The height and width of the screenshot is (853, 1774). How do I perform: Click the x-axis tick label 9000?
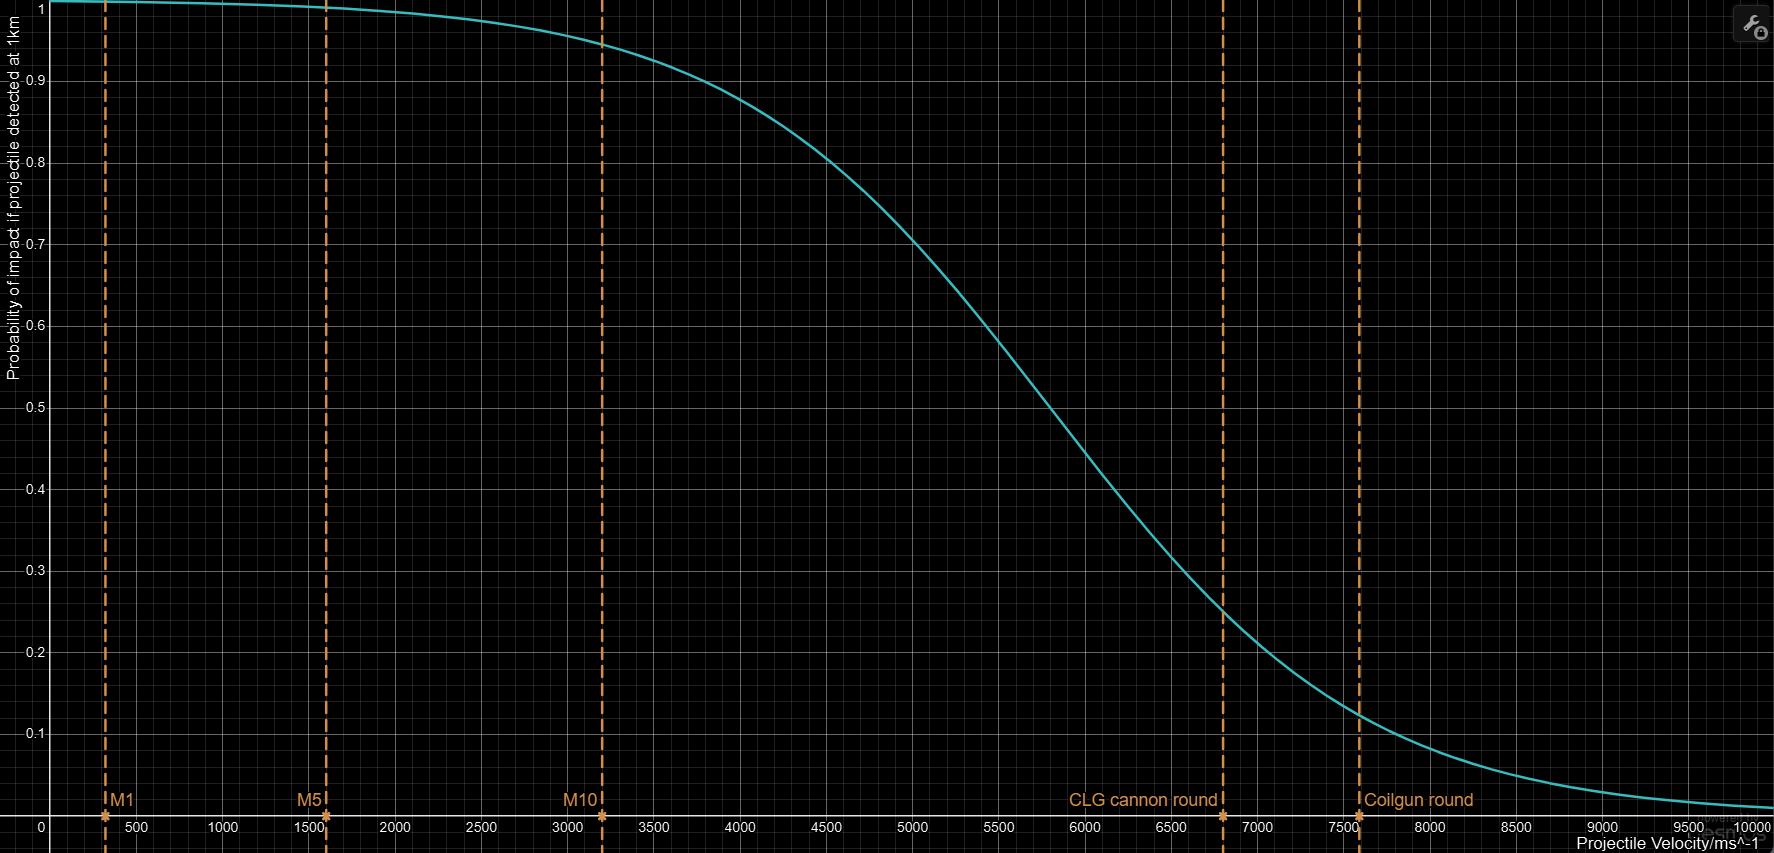click(1602, 827)
